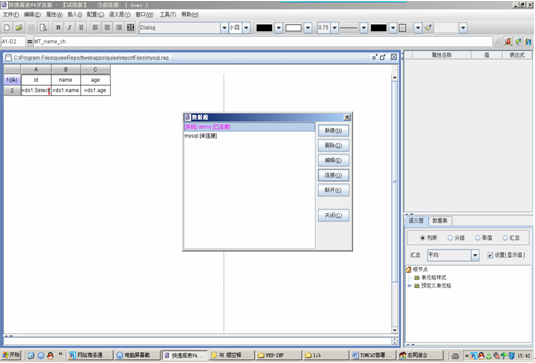Click the Internet Explorer preview icon
This screenshot has height=363, width=535.
pos(528,42)
